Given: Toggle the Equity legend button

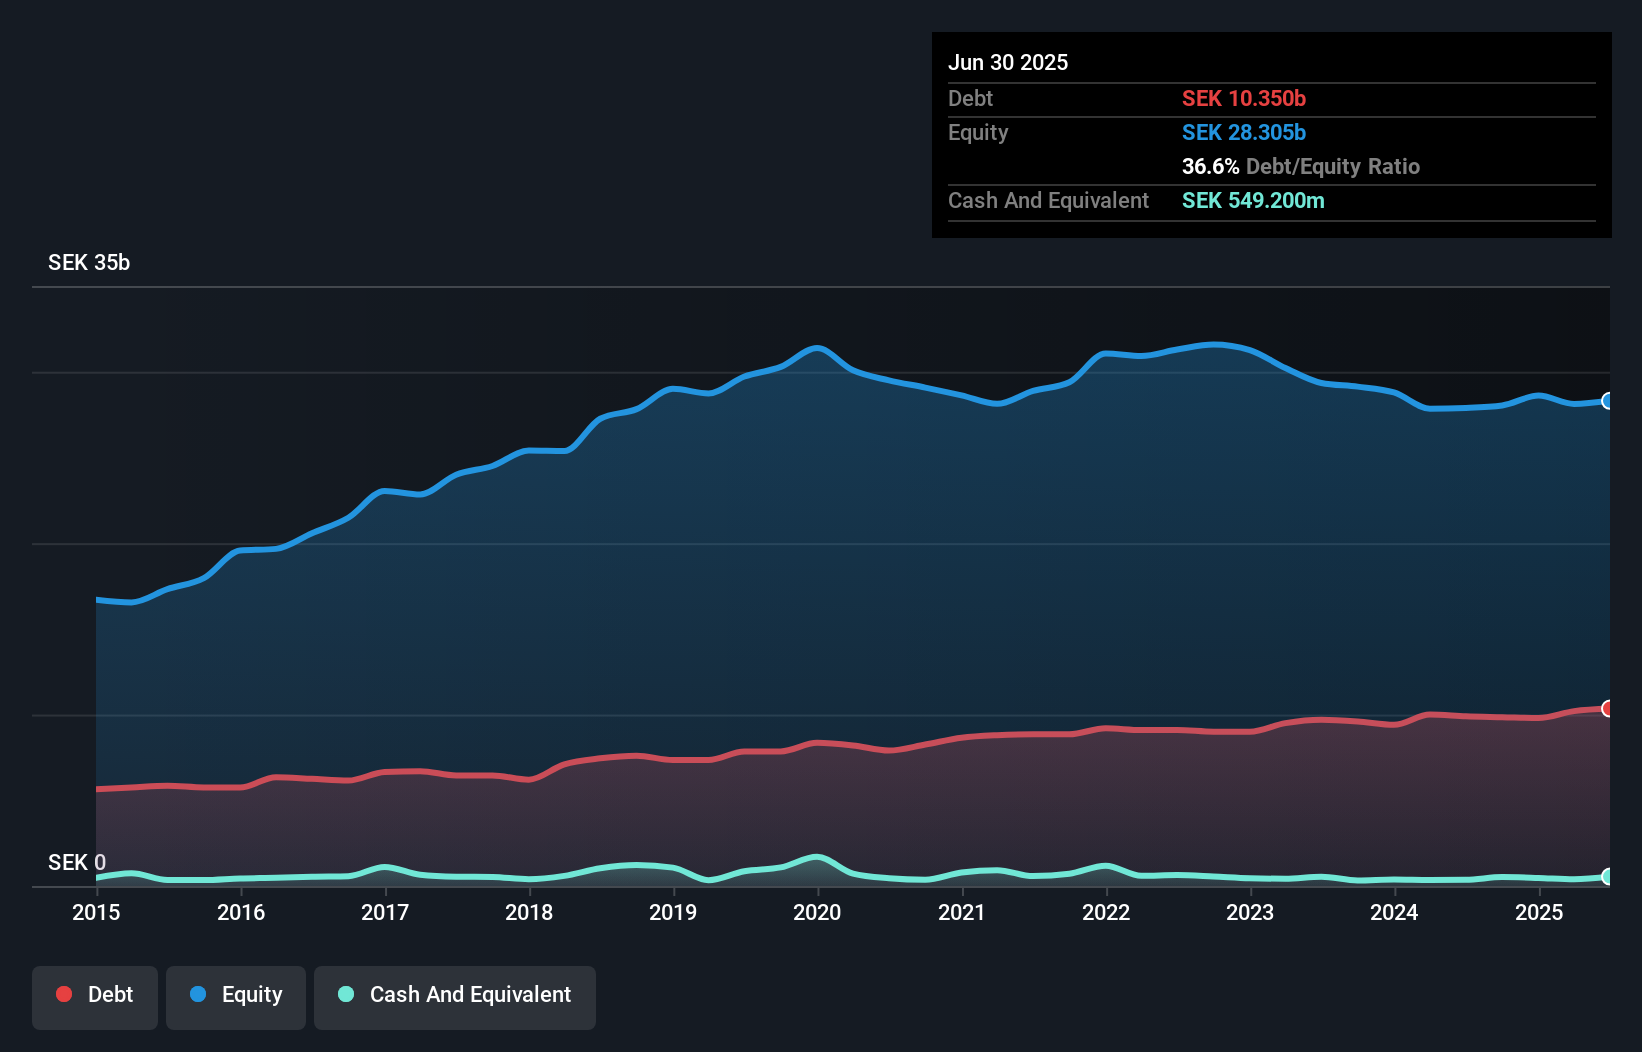Looking at the screenshot, I should (x=236, y=995).
